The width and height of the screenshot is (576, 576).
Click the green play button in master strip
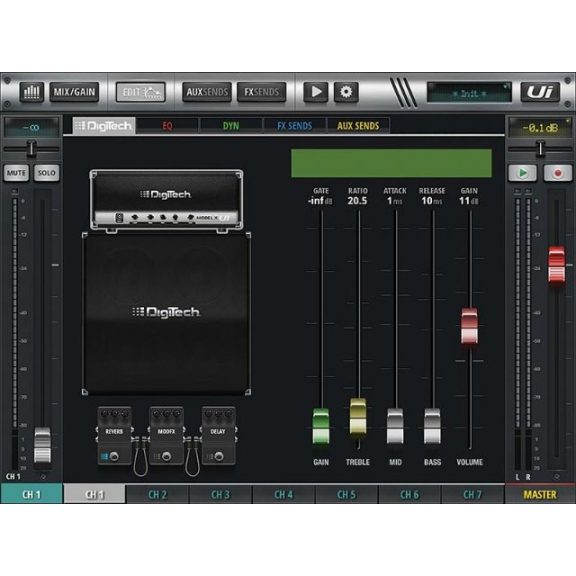(x=523, y=173)
